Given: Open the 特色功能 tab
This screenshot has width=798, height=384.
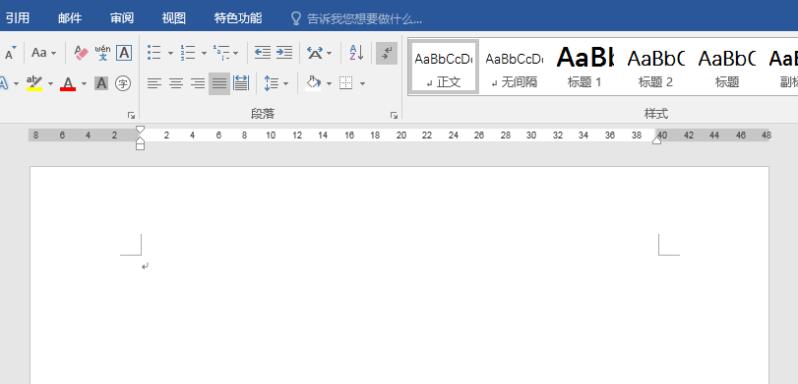Looking at the screenshot, I should [238, 19].
